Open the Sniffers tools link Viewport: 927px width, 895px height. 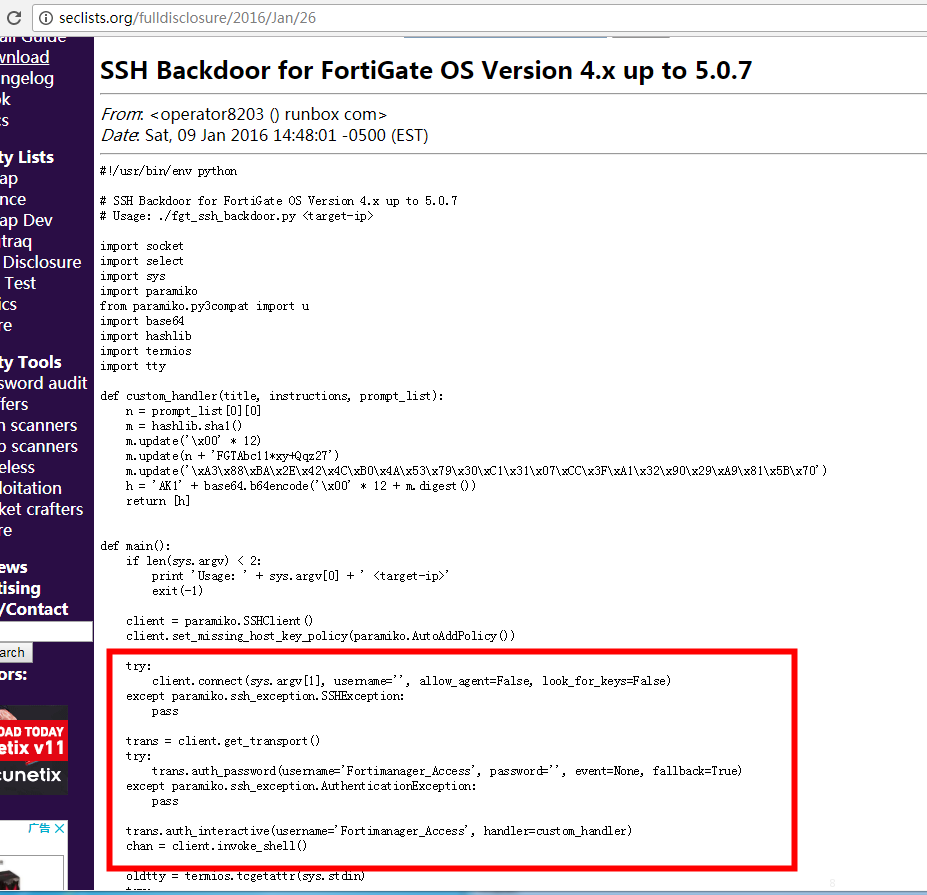[14, 404]
